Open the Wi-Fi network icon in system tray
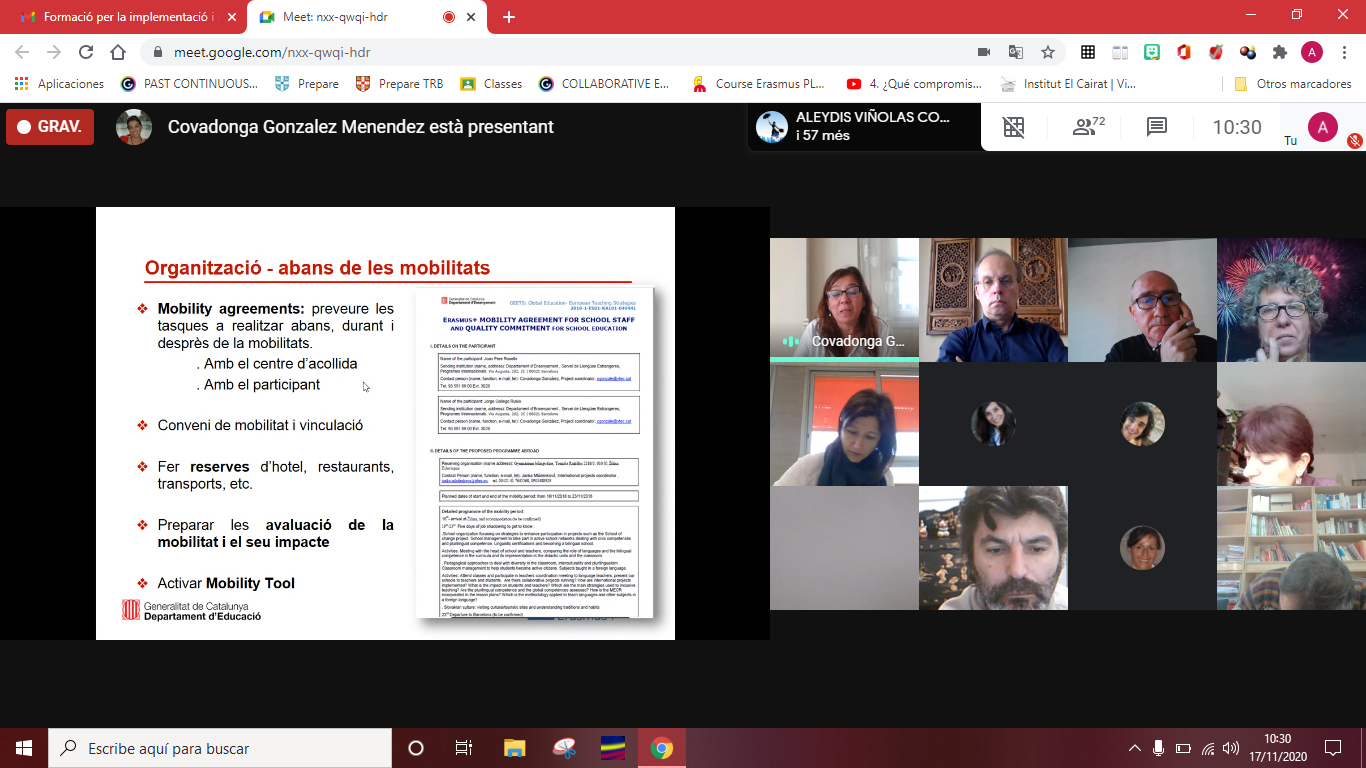The width and height of the screenshot is (1366, 768). pyautogui.click(x=1207, y=748)
